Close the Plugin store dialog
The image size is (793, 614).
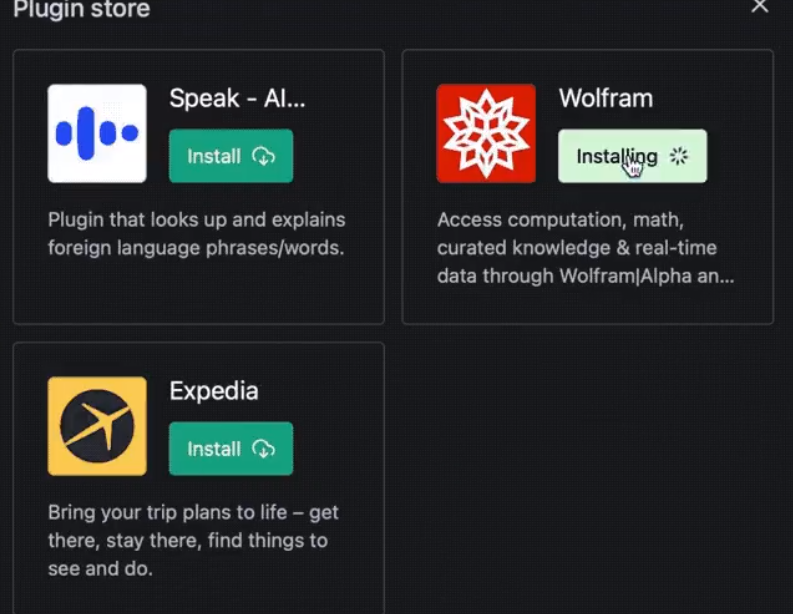[760, 6]
